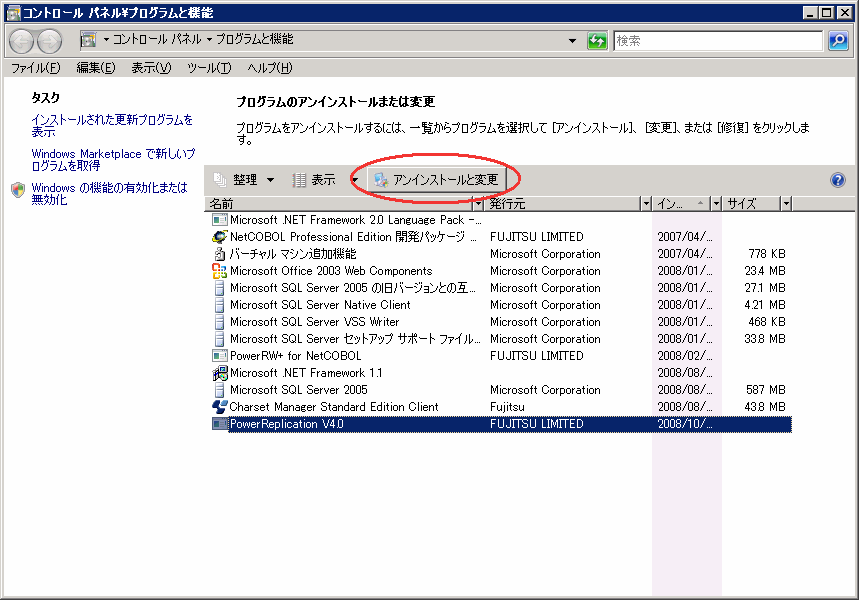This screenshot has height=600, width=859.
Task: Sort by the サイズ column header
Action: [x=752, y=204]
